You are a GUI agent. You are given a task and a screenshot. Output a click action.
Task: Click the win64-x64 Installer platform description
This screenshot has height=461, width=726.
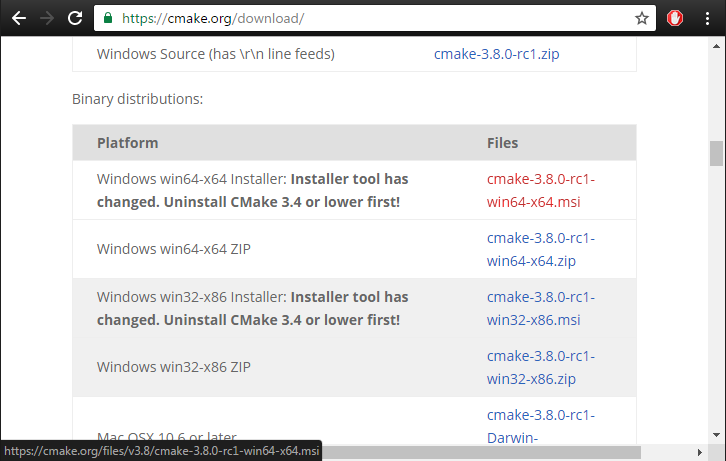[252, 190]
